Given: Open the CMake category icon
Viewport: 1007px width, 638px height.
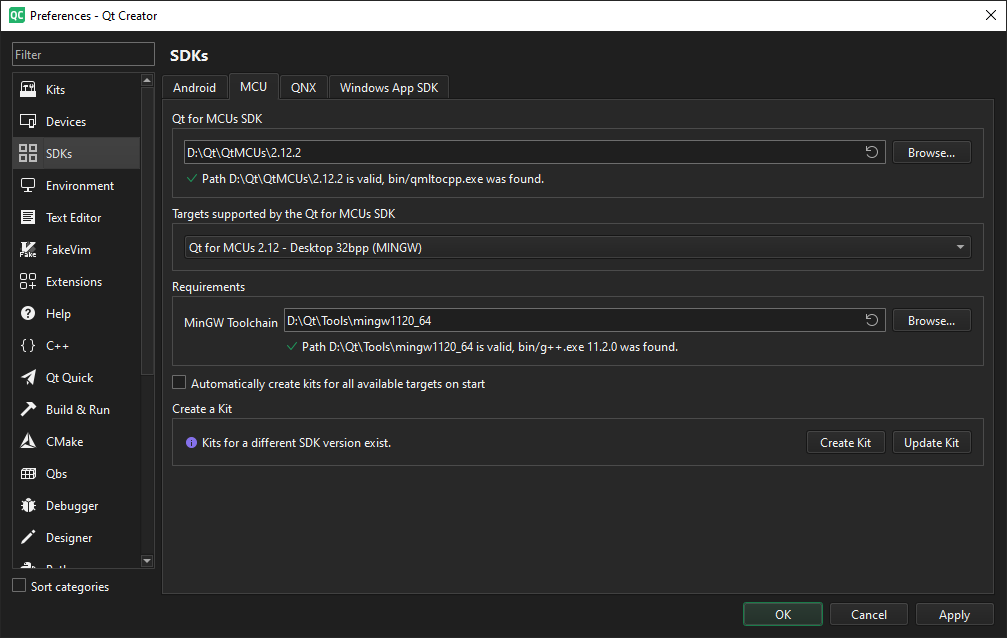Looking at the screenshot, I should 28,441.
